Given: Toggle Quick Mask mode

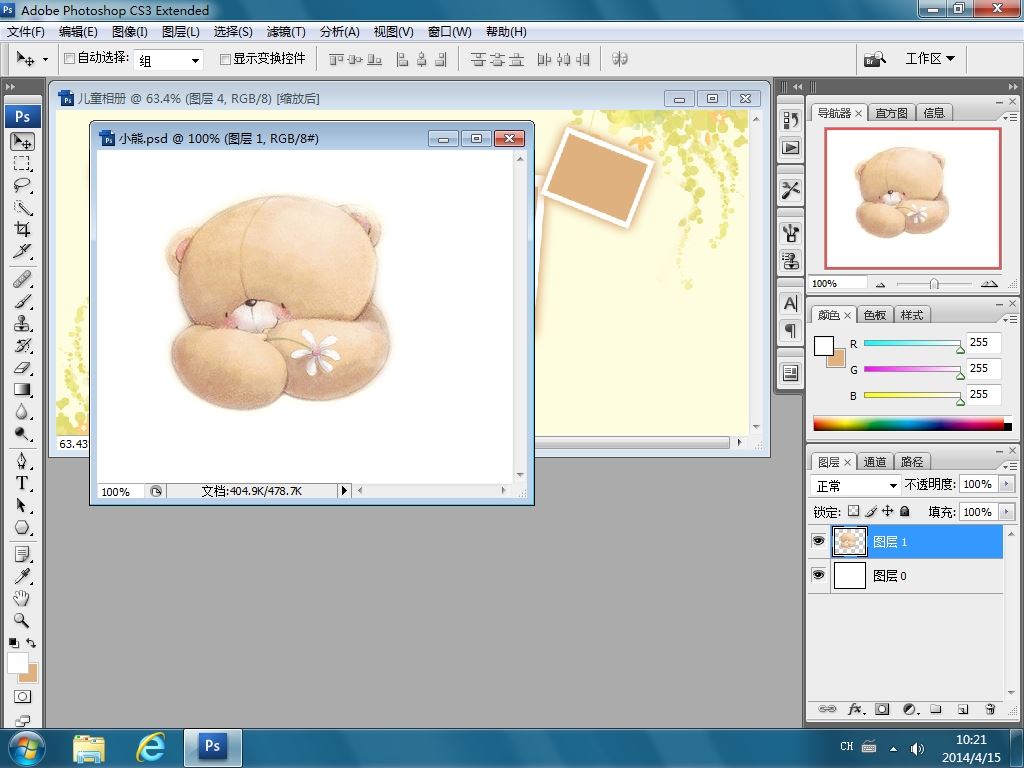Looking at the screenshot, I should point(22,697).
